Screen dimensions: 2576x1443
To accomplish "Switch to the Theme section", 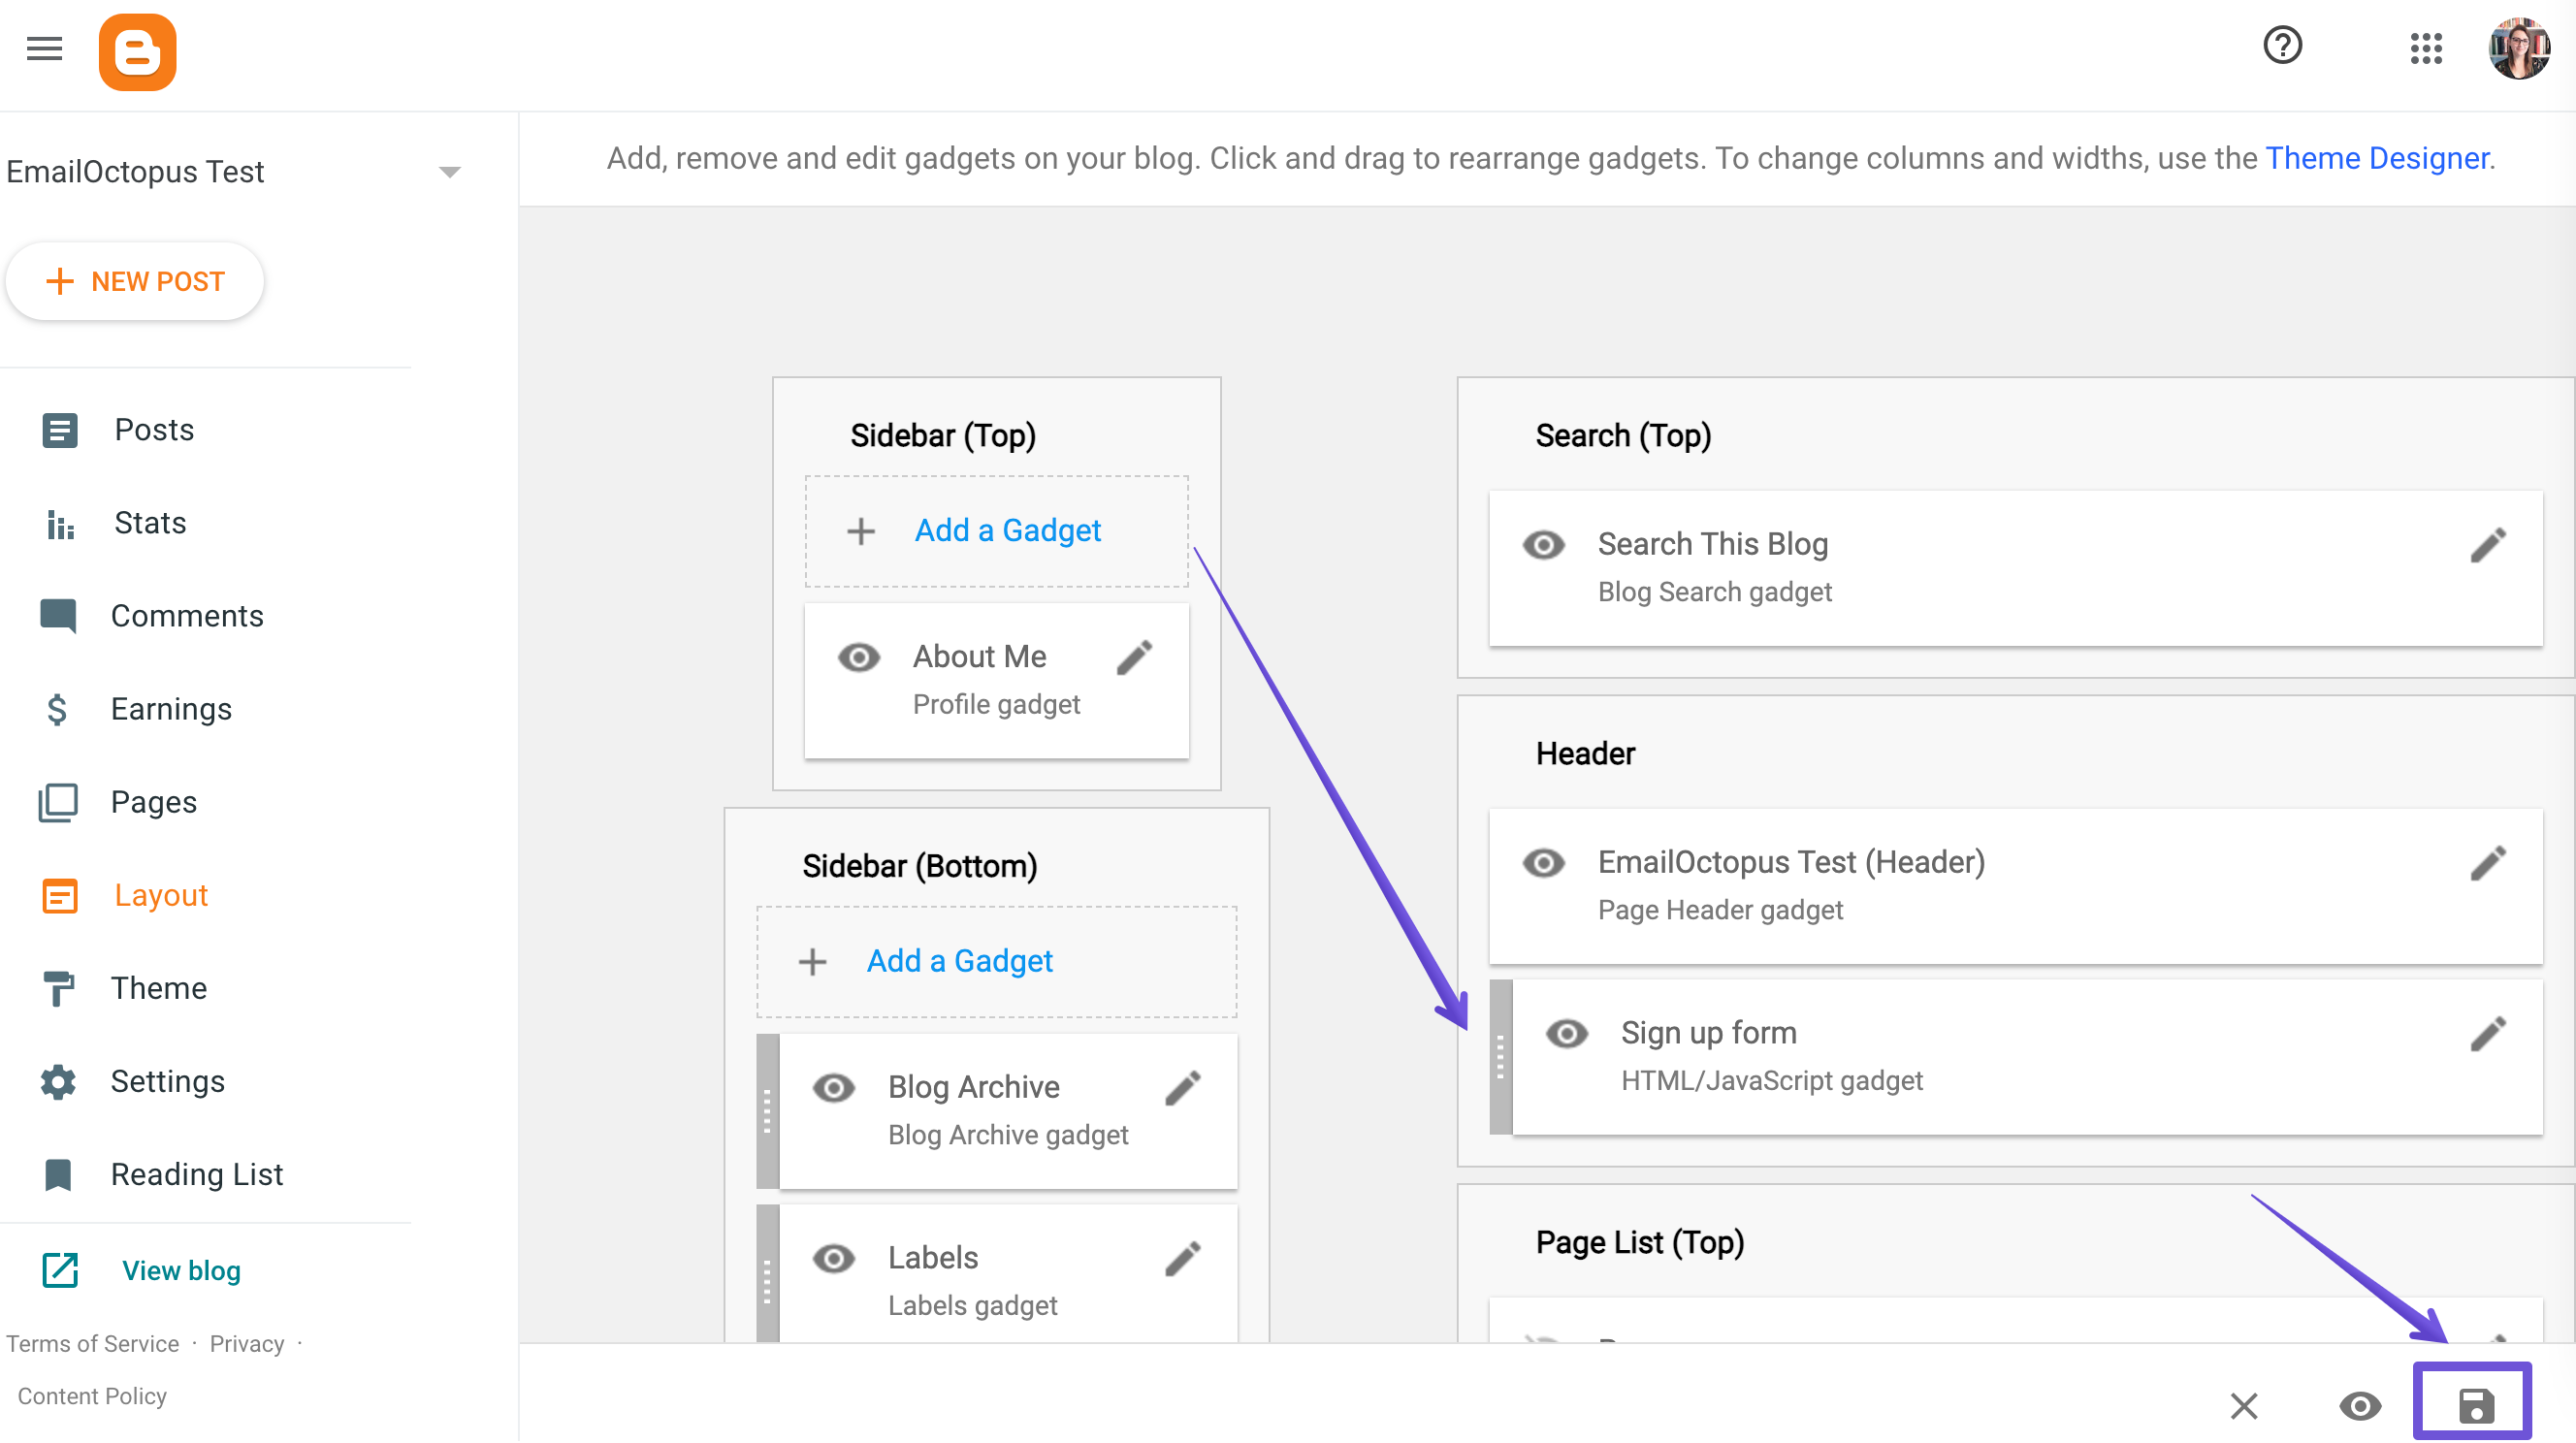I will pos(158,987).
